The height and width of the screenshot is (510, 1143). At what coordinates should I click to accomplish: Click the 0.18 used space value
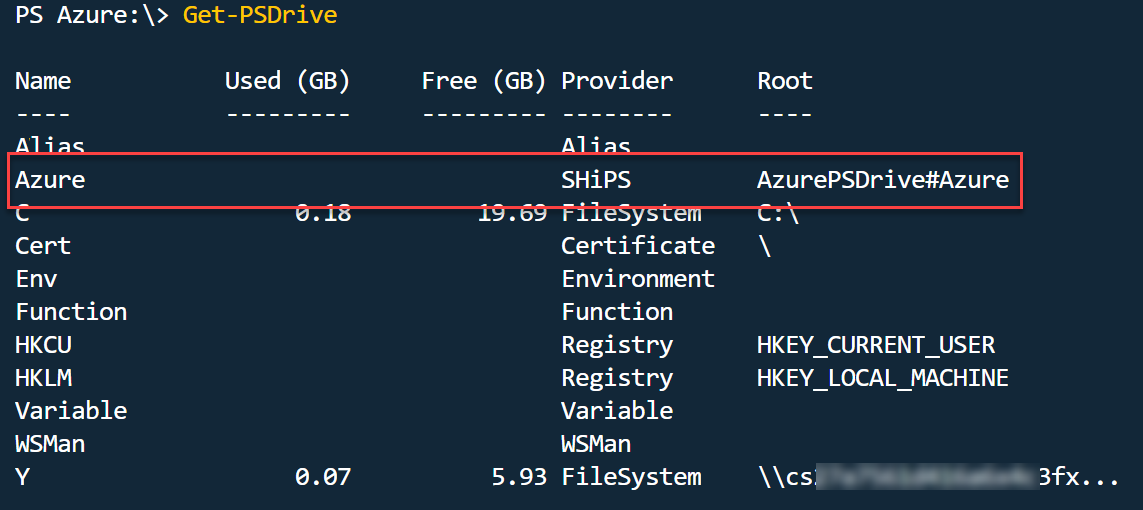(x=323, y=213)
